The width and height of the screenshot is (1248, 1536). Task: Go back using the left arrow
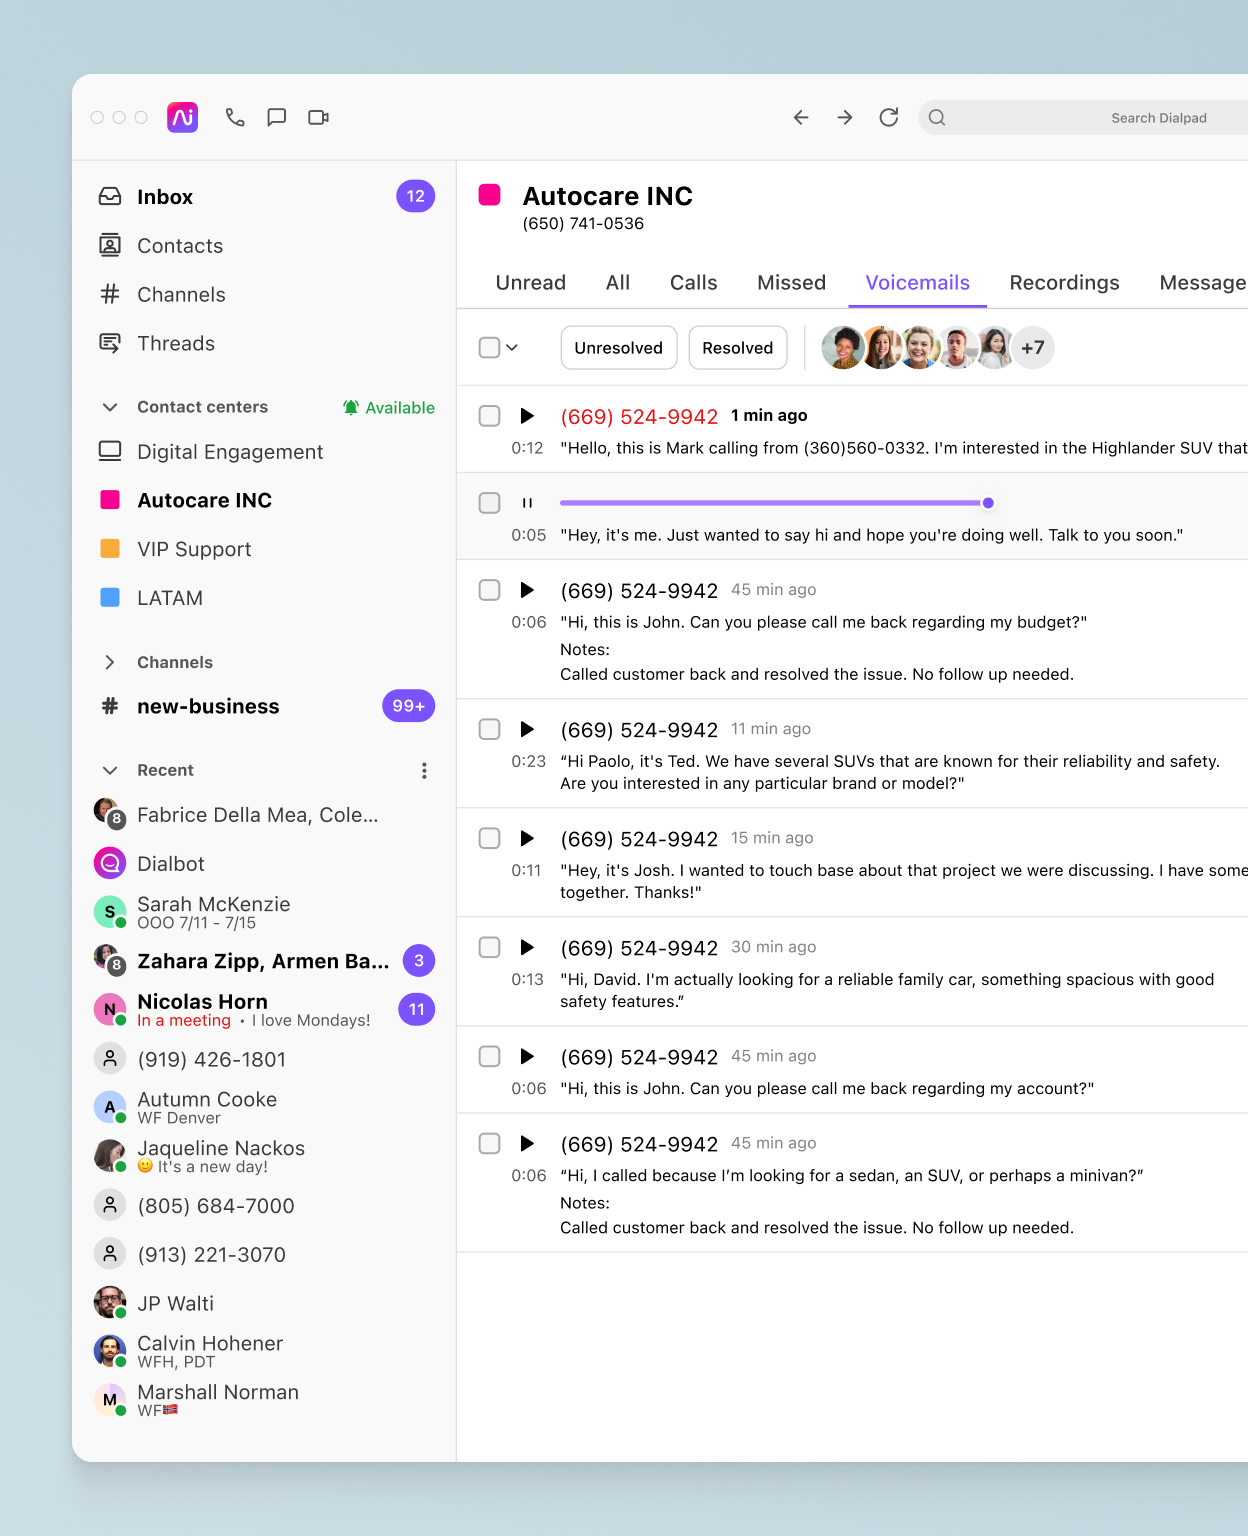click(x=801, y=117)
